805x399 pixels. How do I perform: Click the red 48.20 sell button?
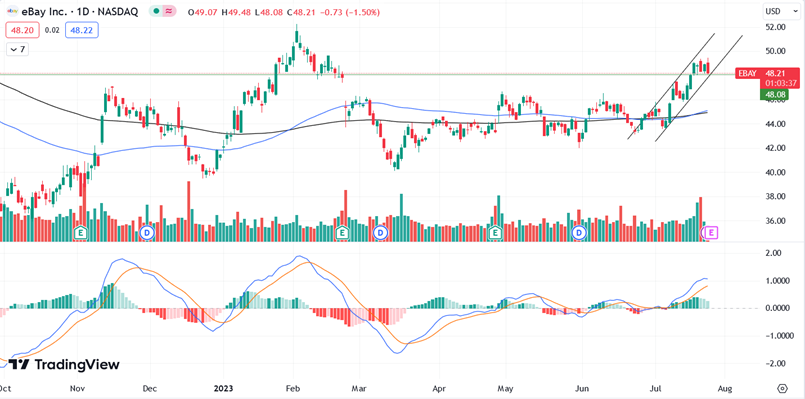tap(21, 30)
